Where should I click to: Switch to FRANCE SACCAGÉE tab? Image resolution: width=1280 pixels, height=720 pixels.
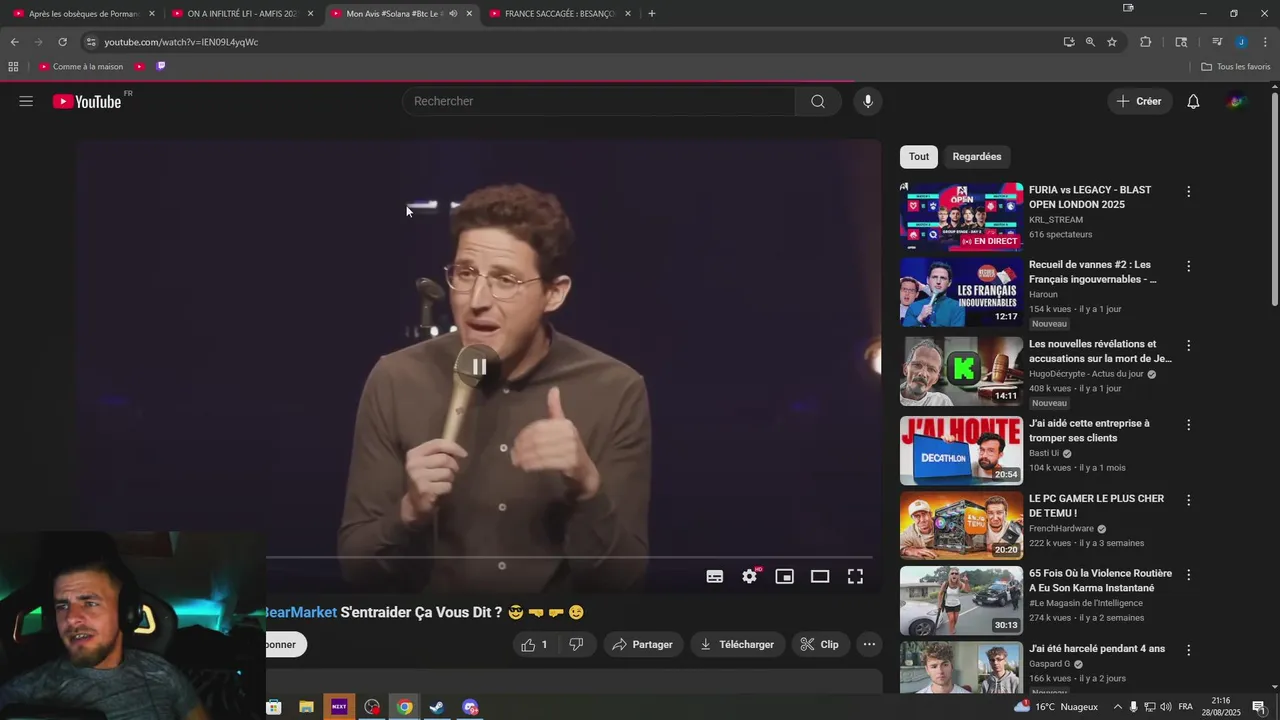pos(559,14)
